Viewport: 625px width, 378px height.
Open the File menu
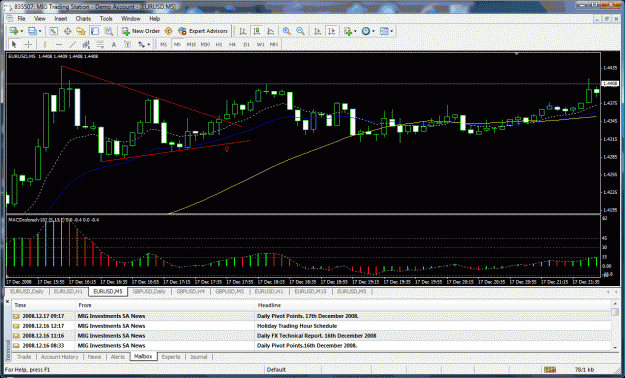tap(21, 19)
